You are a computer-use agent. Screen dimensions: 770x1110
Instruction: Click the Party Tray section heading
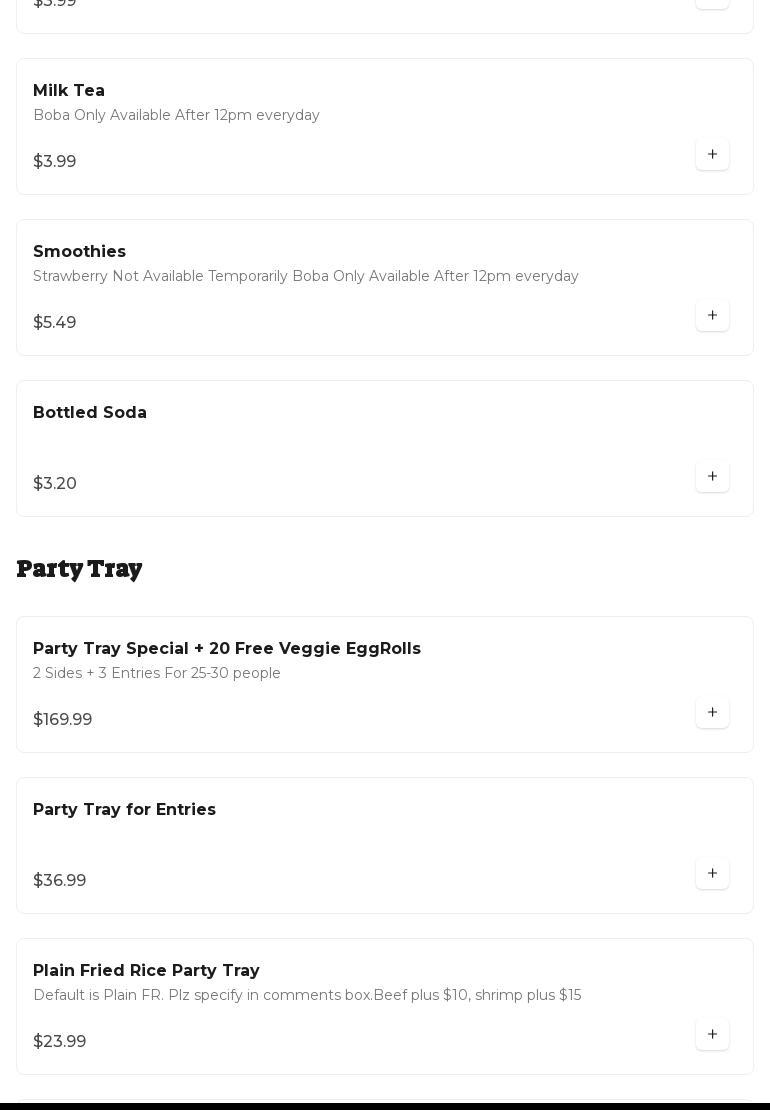coord(80,569)
